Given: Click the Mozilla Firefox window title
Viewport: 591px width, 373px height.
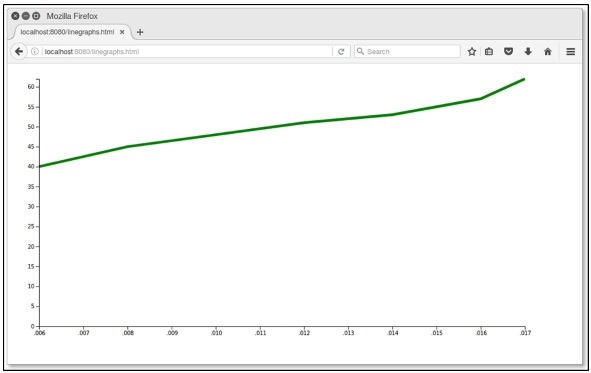Looking at the screenshot, I should tap(72, 16).
